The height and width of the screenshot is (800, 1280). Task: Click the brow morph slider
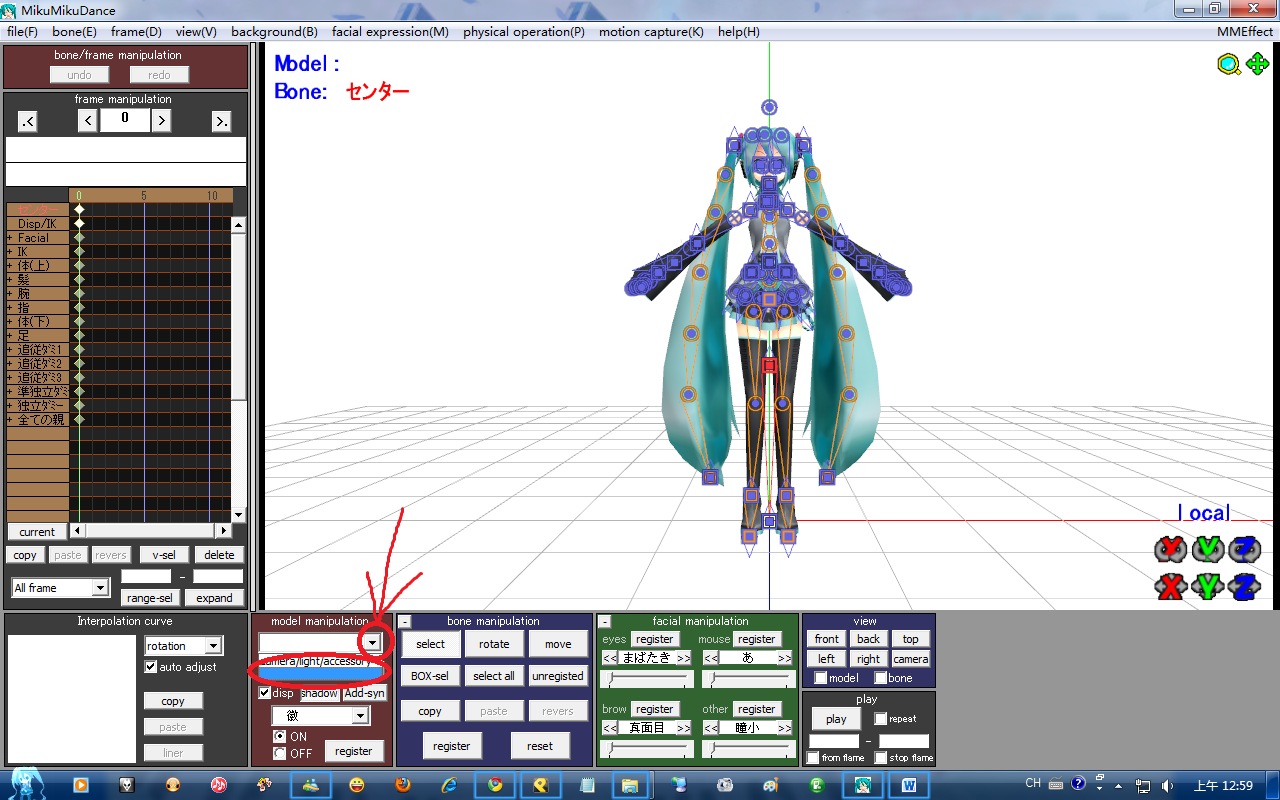646,749
